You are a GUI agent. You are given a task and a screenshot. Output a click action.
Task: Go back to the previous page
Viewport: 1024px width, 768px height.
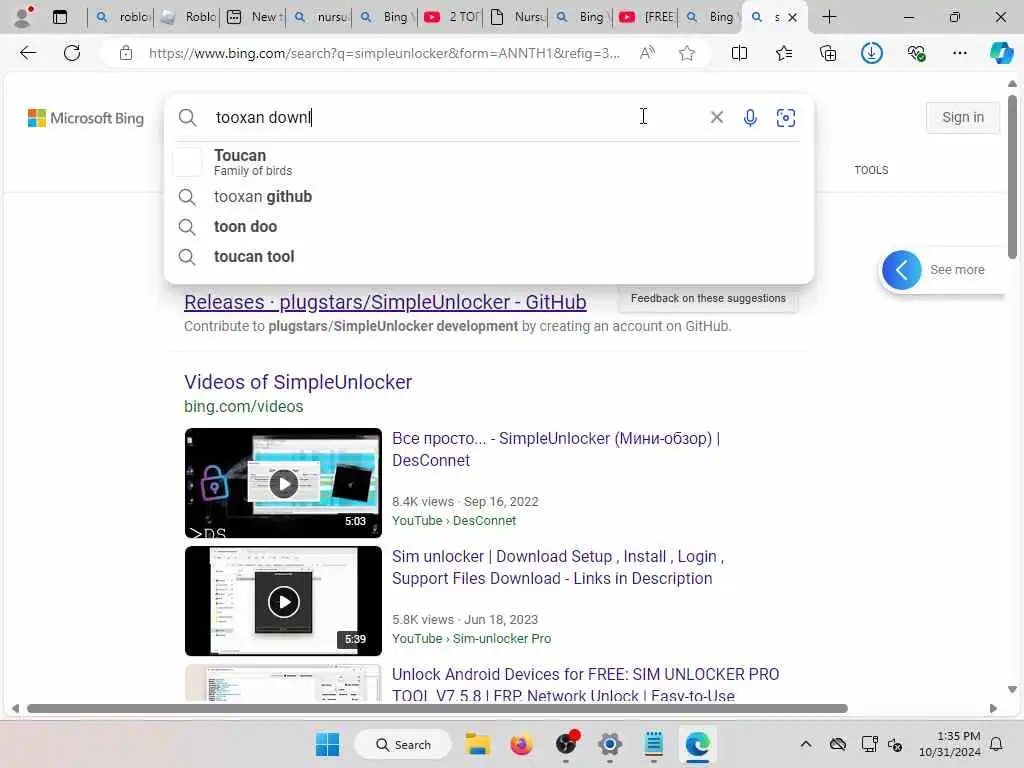(x=28, y=53)
